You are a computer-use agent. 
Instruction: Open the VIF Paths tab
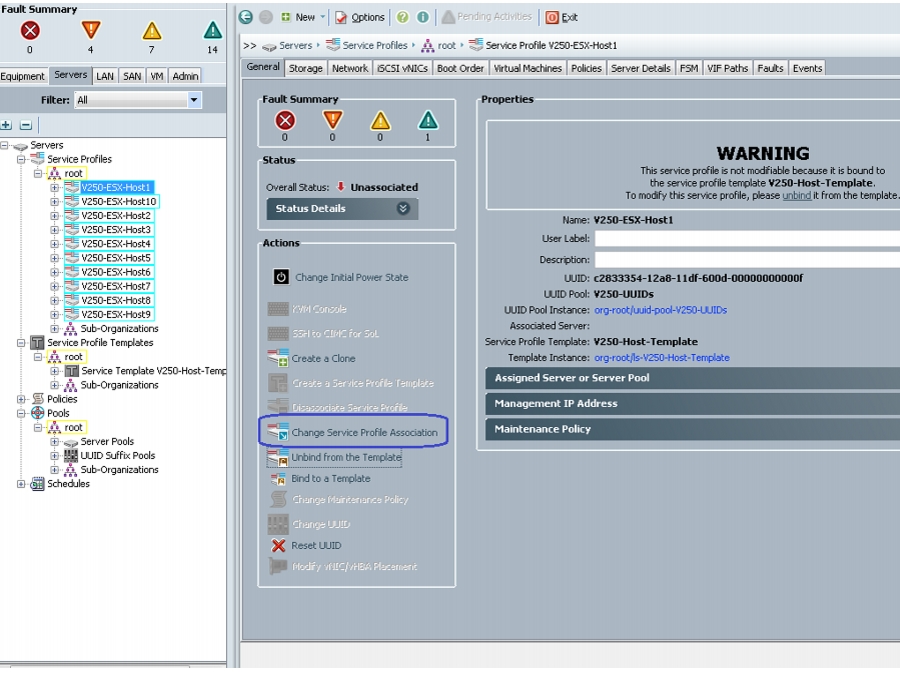click(x=727, y=68)
